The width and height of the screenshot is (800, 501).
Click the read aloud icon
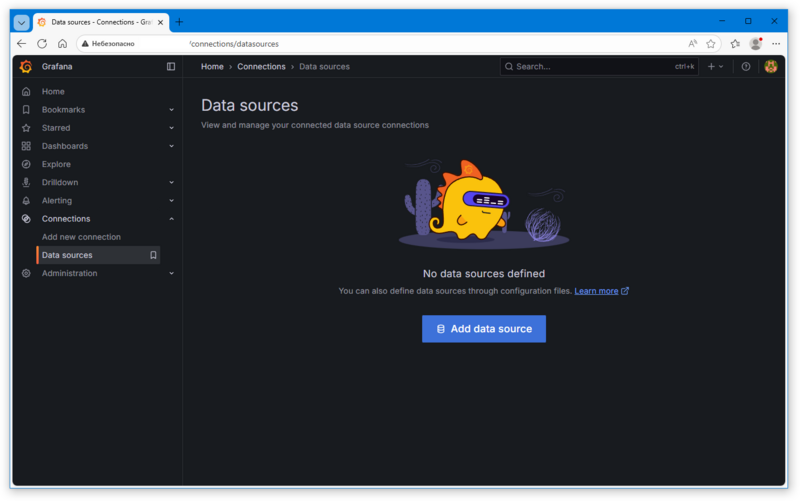point(692,43)
